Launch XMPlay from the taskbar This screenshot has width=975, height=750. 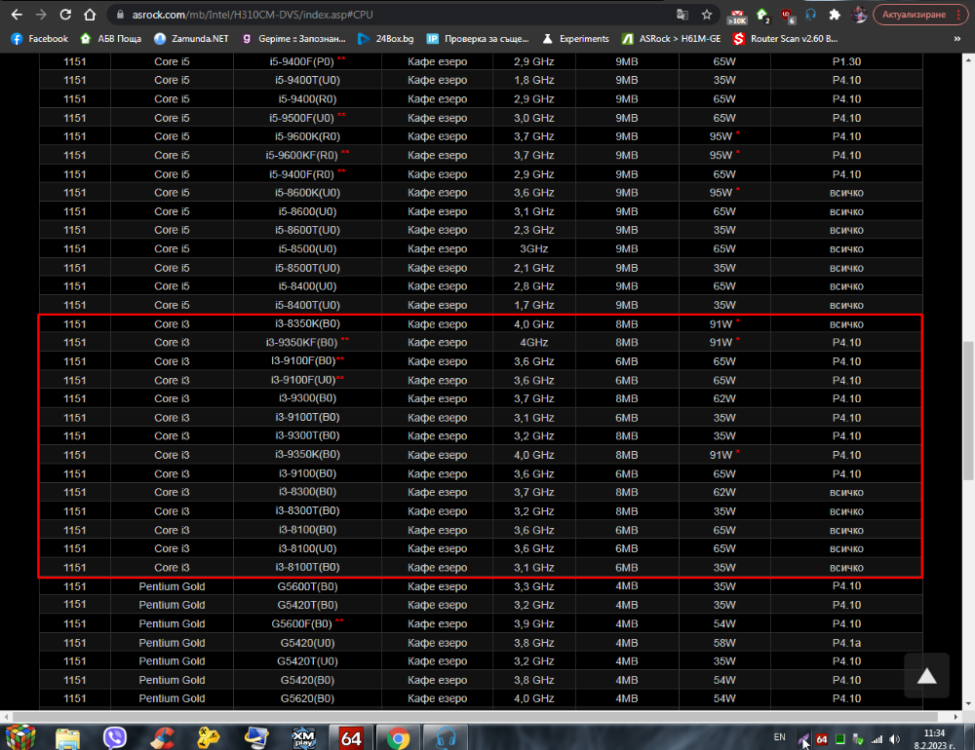coord(303,738)
